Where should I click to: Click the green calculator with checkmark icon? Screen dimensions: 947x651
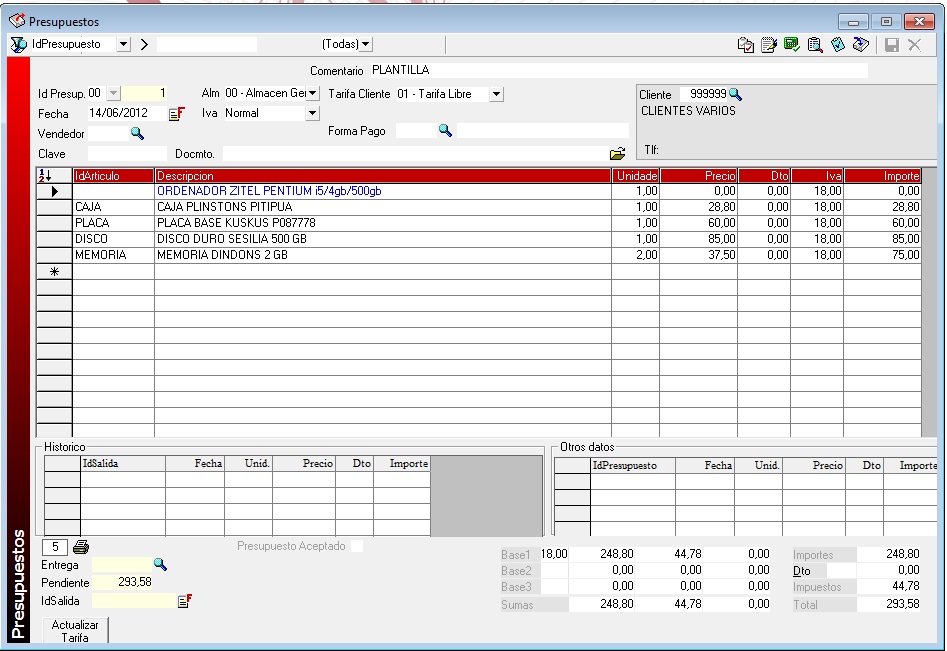pos(791,45)
